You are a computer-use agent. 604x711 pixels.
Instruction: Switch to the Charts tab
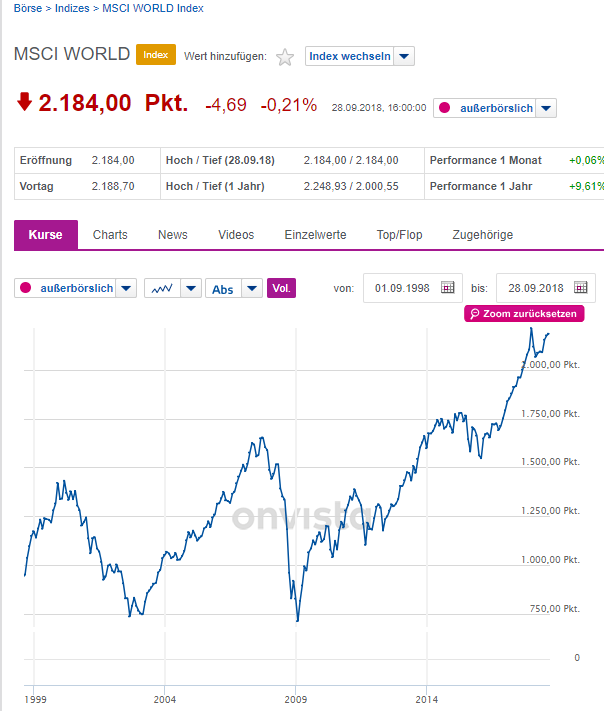coord(110,235)
